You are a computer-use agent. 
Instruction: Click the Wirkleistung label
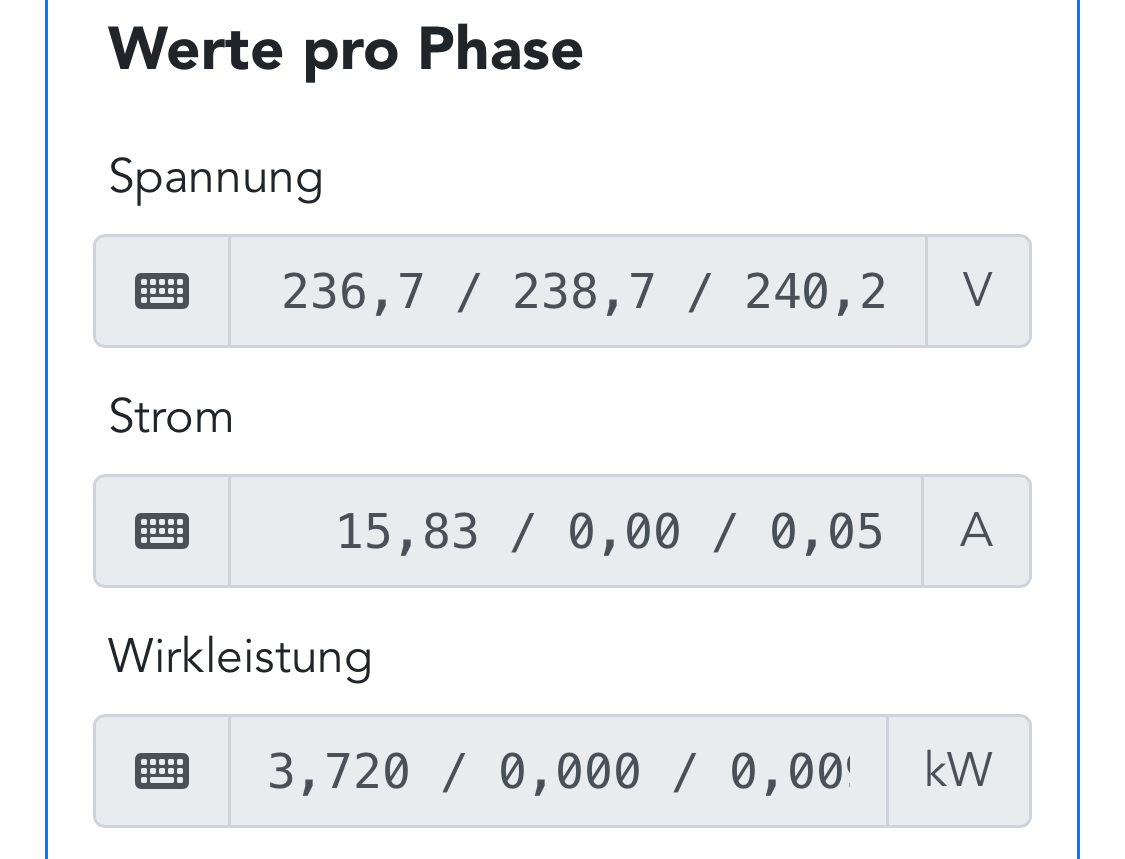(240, 657)
